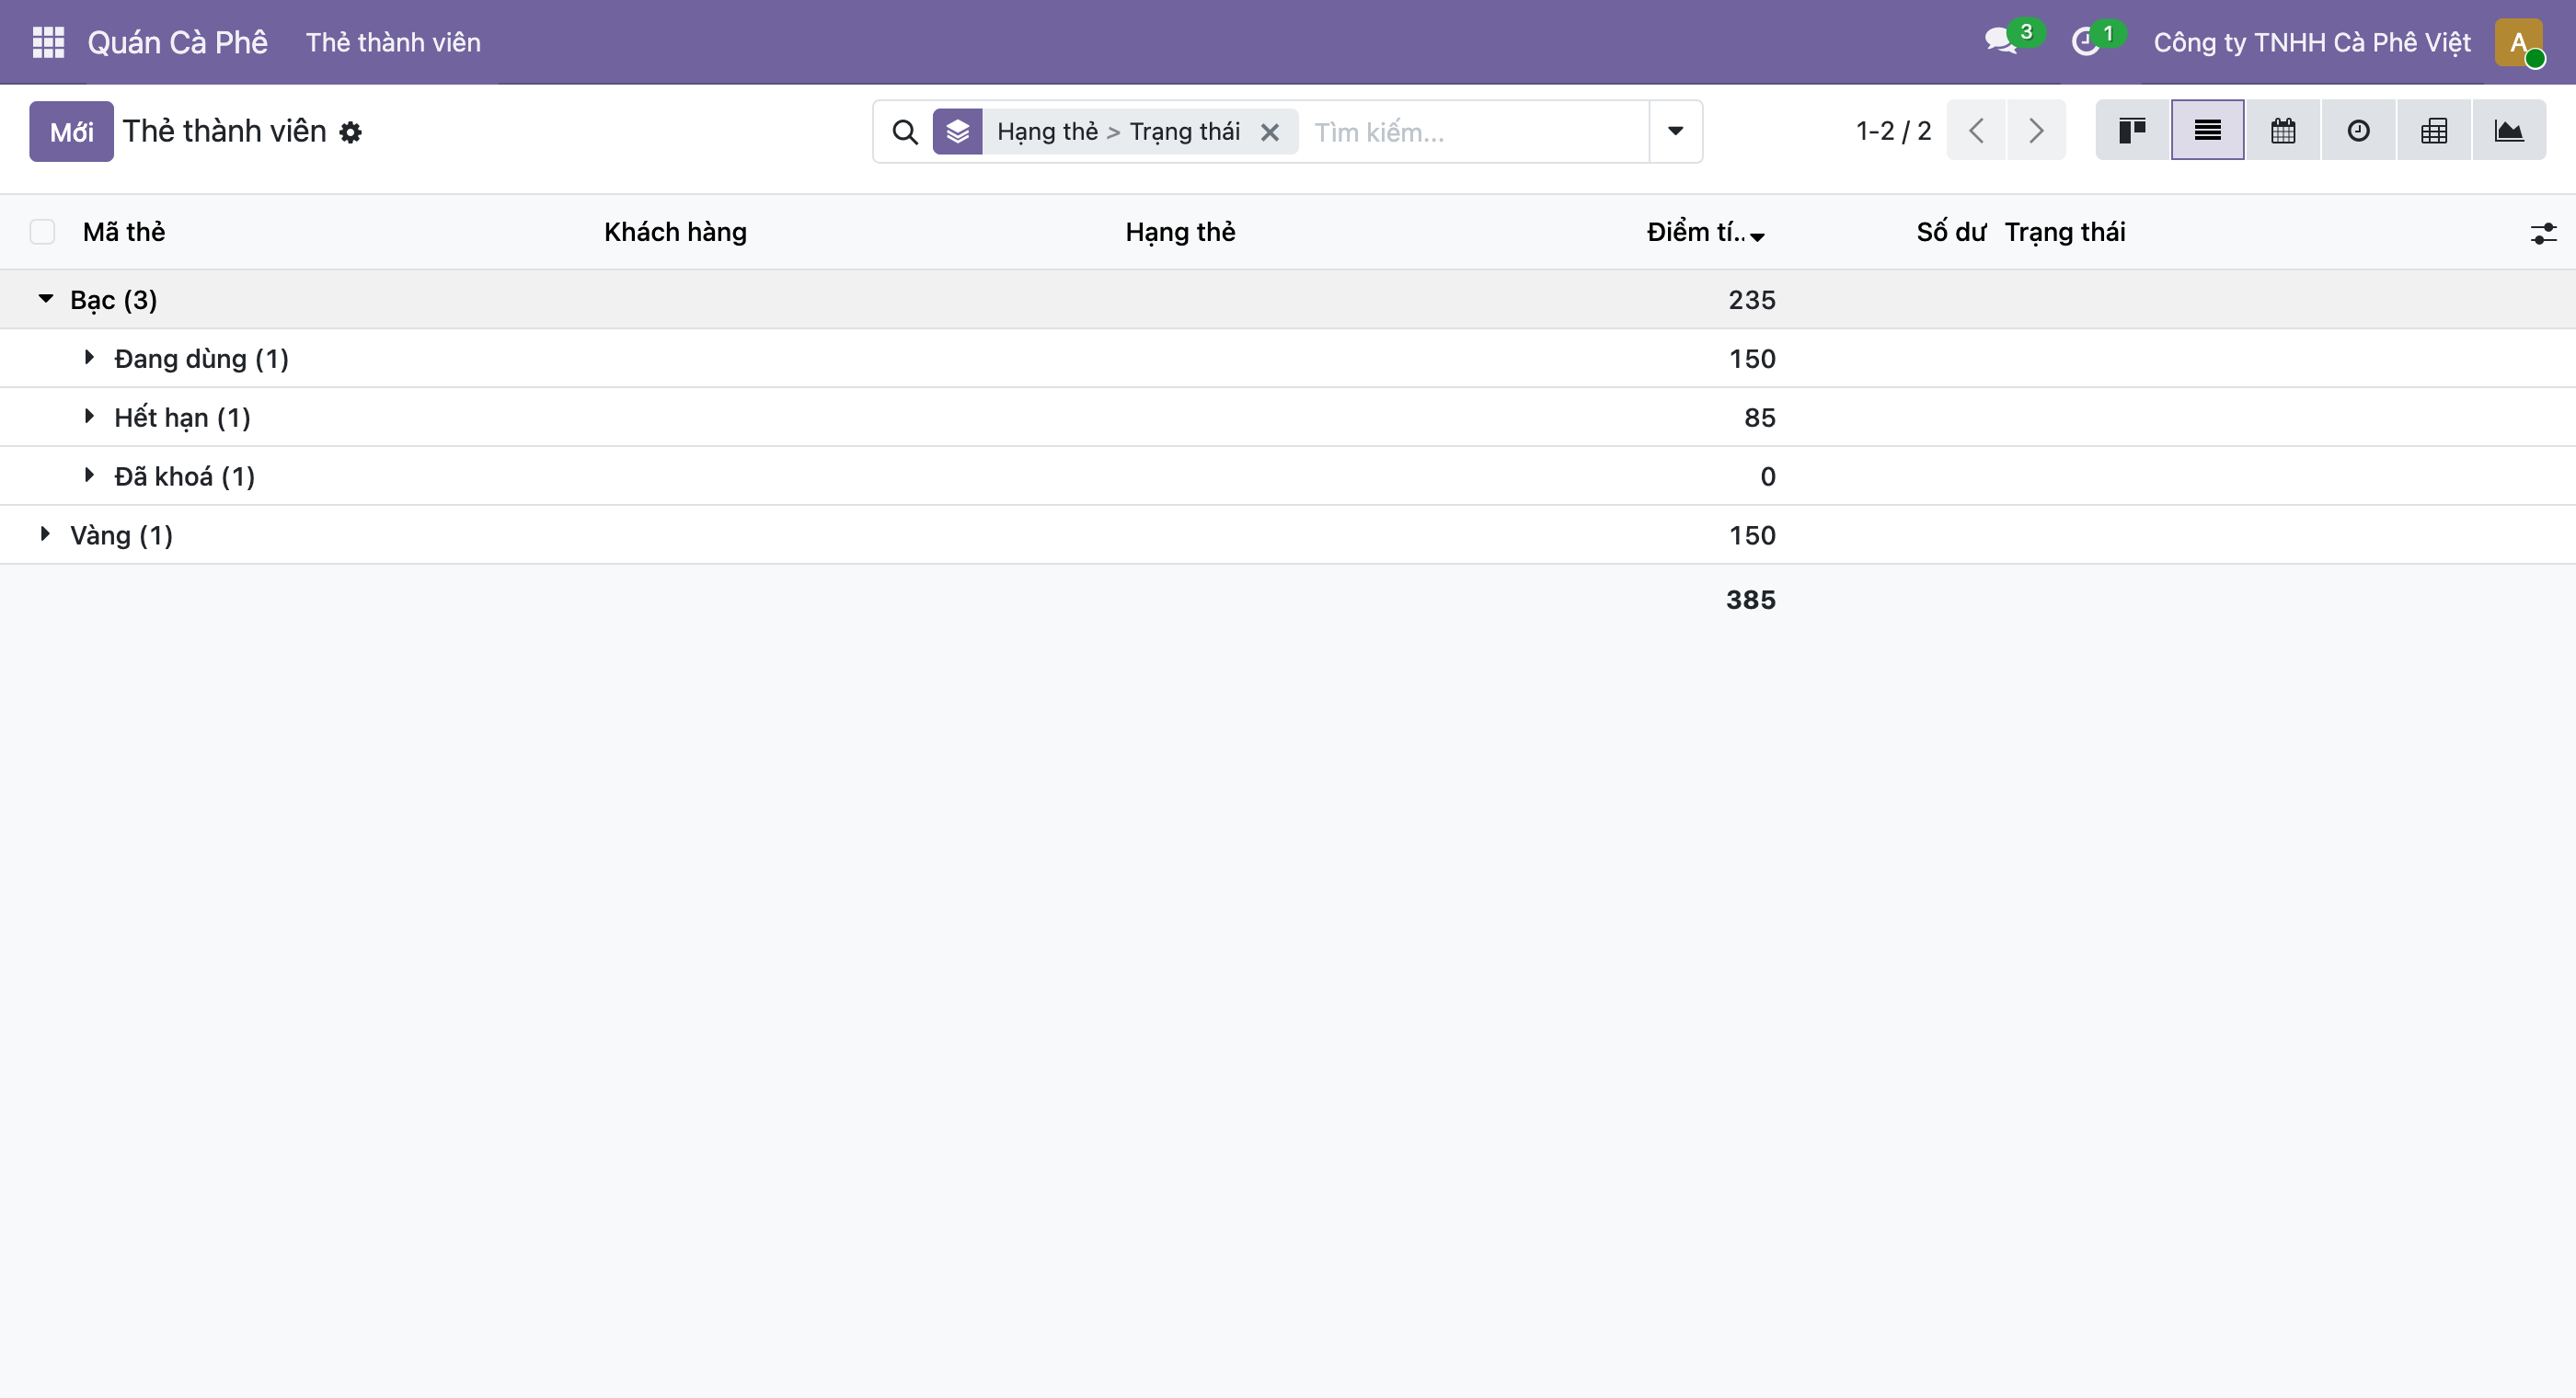
Task: Switch to Calendar view
Action: tap(2283, 130)
